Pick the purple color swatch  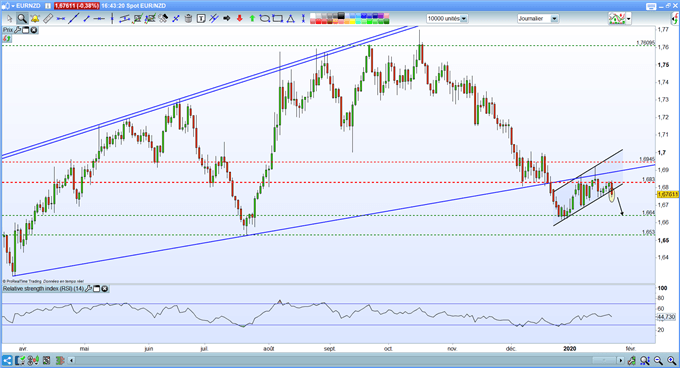(381, 16)
